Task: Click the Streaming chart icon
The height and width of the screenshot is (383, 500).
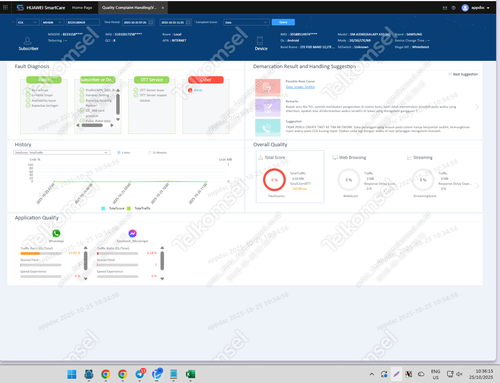Action: (x=409, y=157)
